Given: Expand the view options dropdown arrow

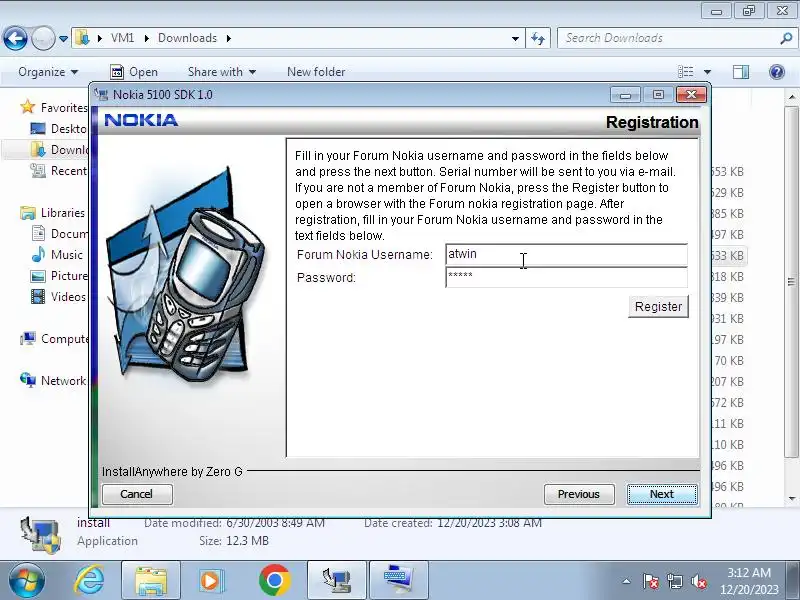Looking at the screenshot, I should click(708, 72).
